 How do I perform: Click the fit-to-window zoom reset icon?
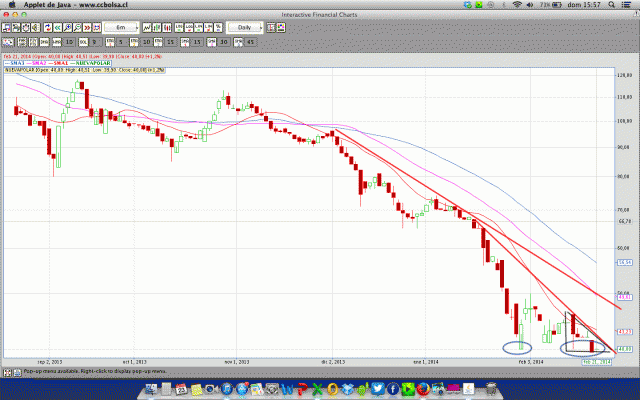coord(97,27)
